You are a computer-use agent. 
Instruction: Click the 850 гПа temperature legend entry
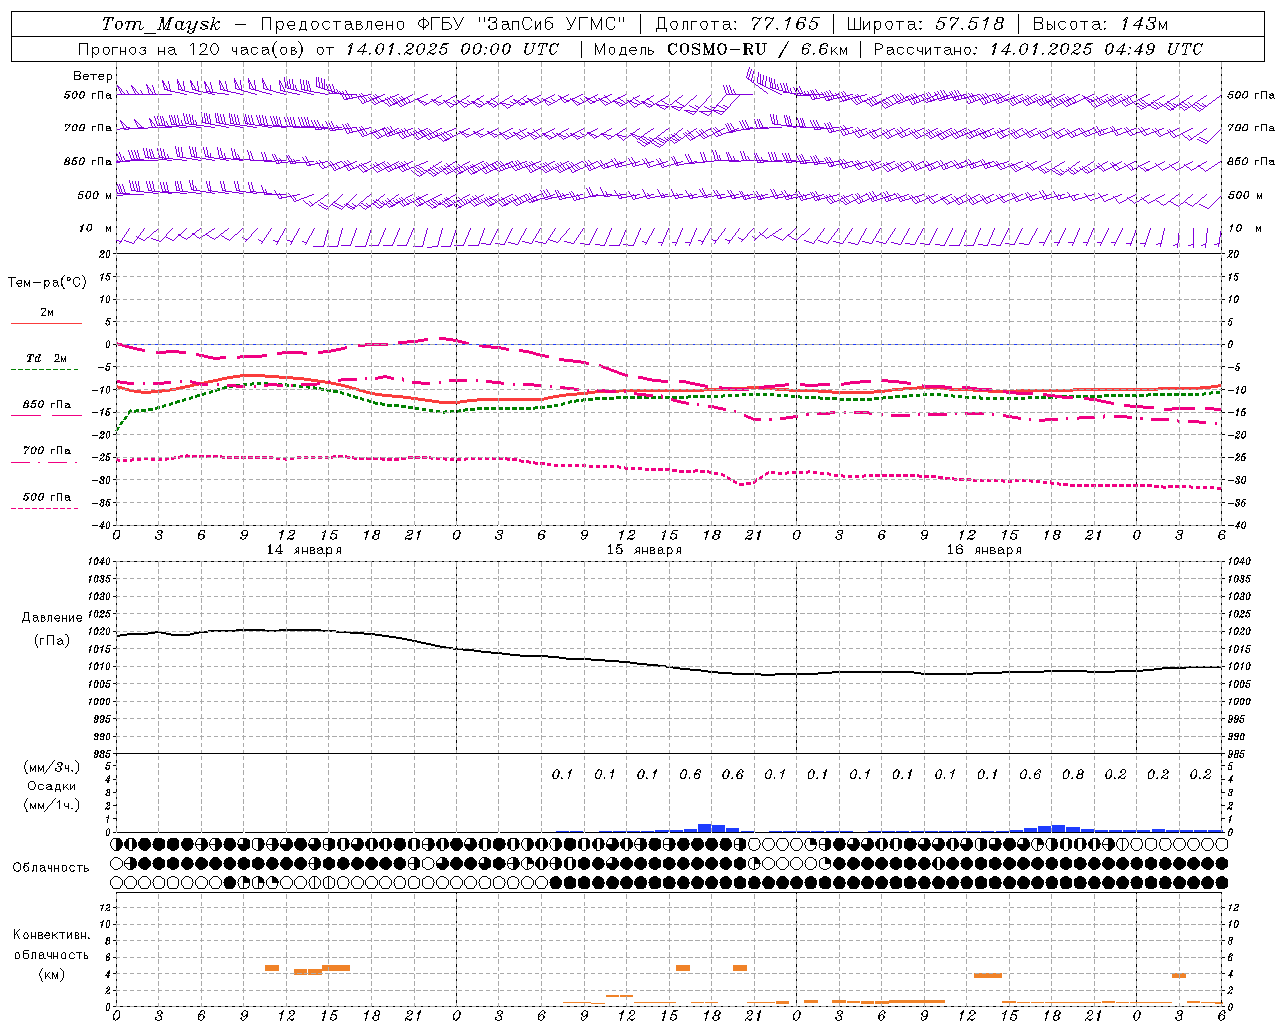click(47, 404)
